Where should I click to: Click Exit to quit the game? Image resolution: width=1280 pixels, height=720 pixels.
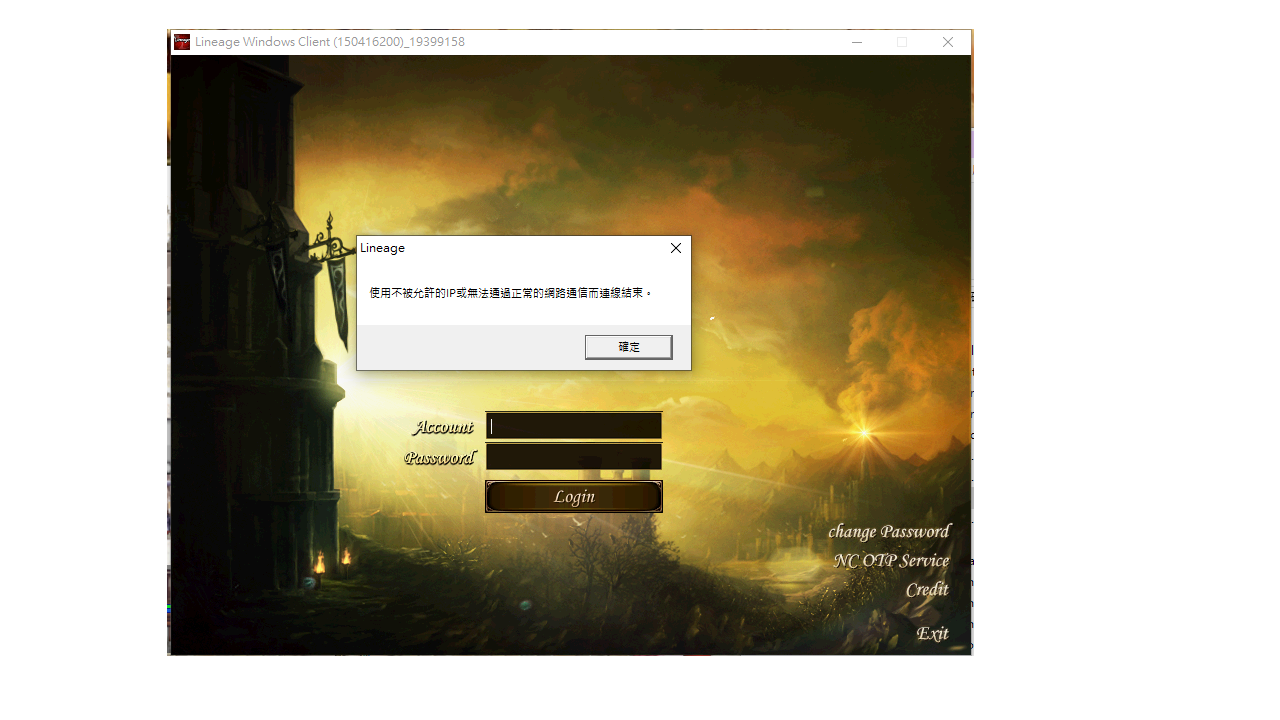click(x=933, y=634)
